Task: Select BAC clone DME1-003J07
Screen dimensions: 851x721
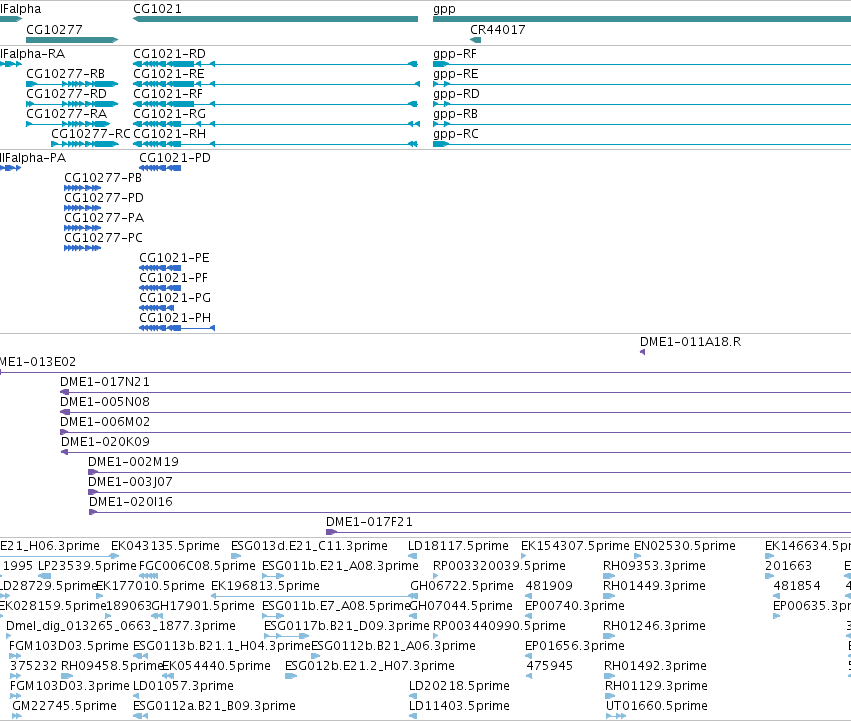Action: coord(469,492)
